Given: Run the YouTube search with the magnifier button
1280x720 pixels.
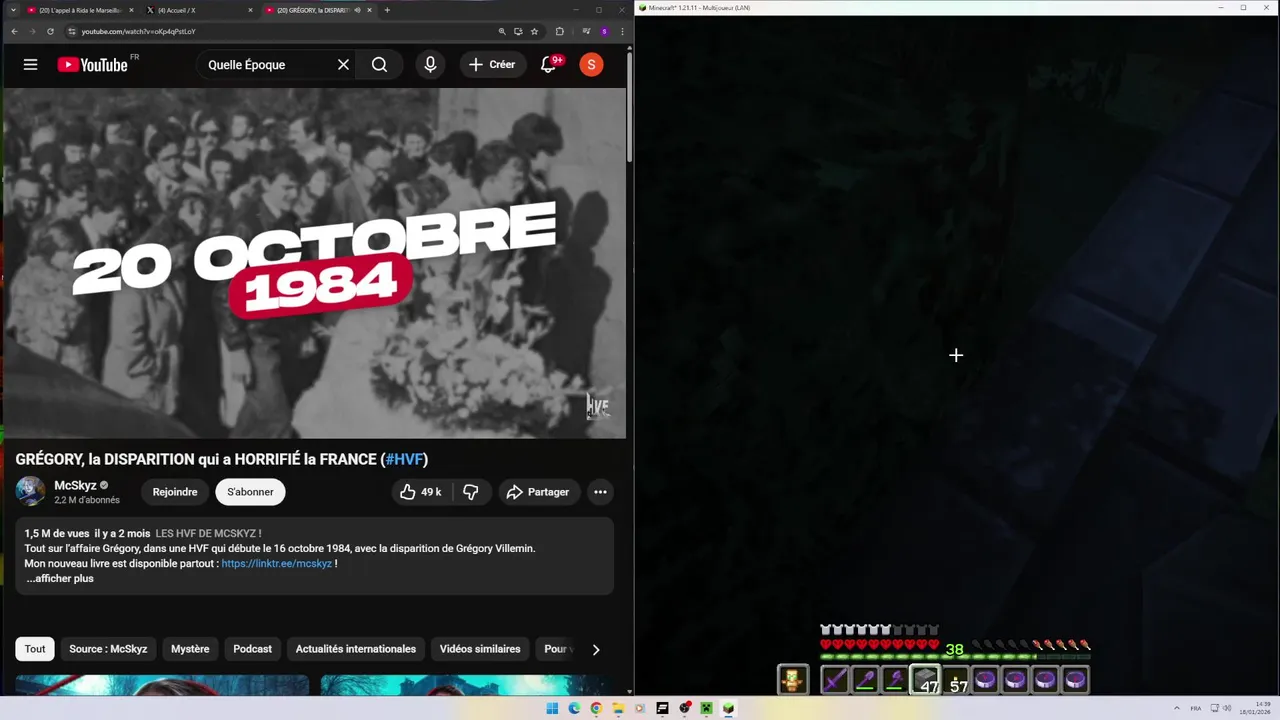Looking at the screenshot, I should pos(379,65).
